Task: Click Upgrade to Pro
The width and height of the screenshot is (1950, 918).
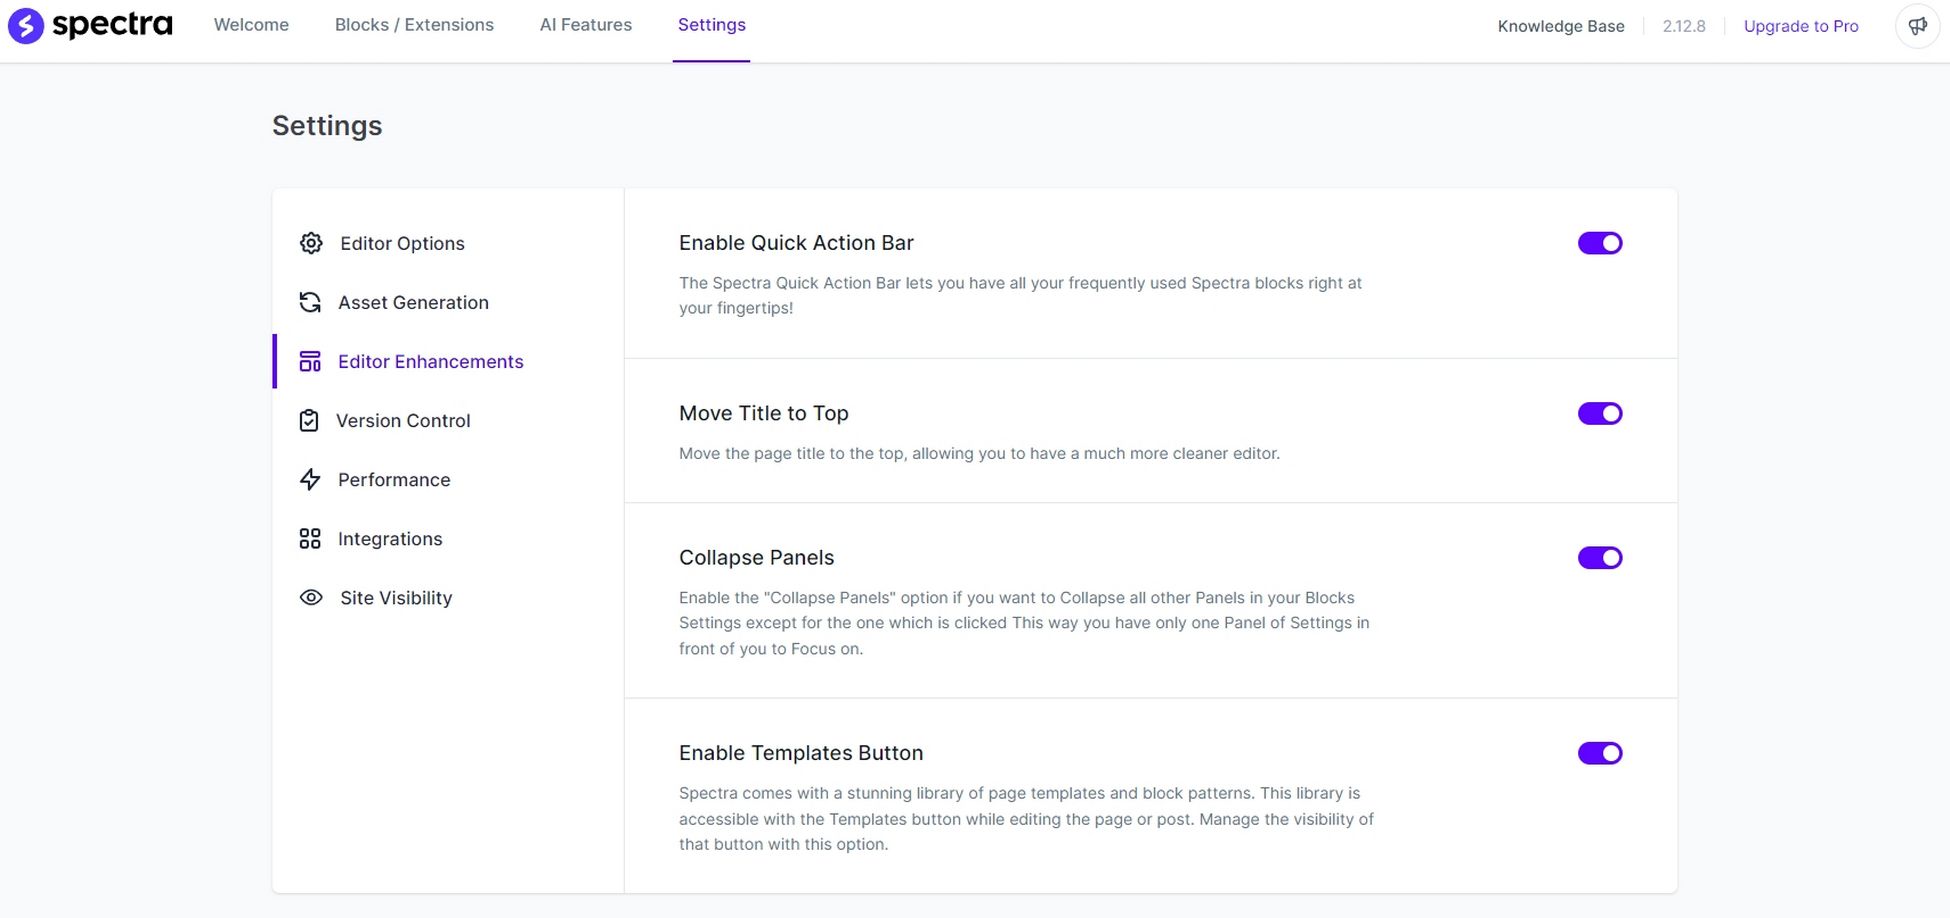Action: pyautogui.click(x=1800, y=26)
